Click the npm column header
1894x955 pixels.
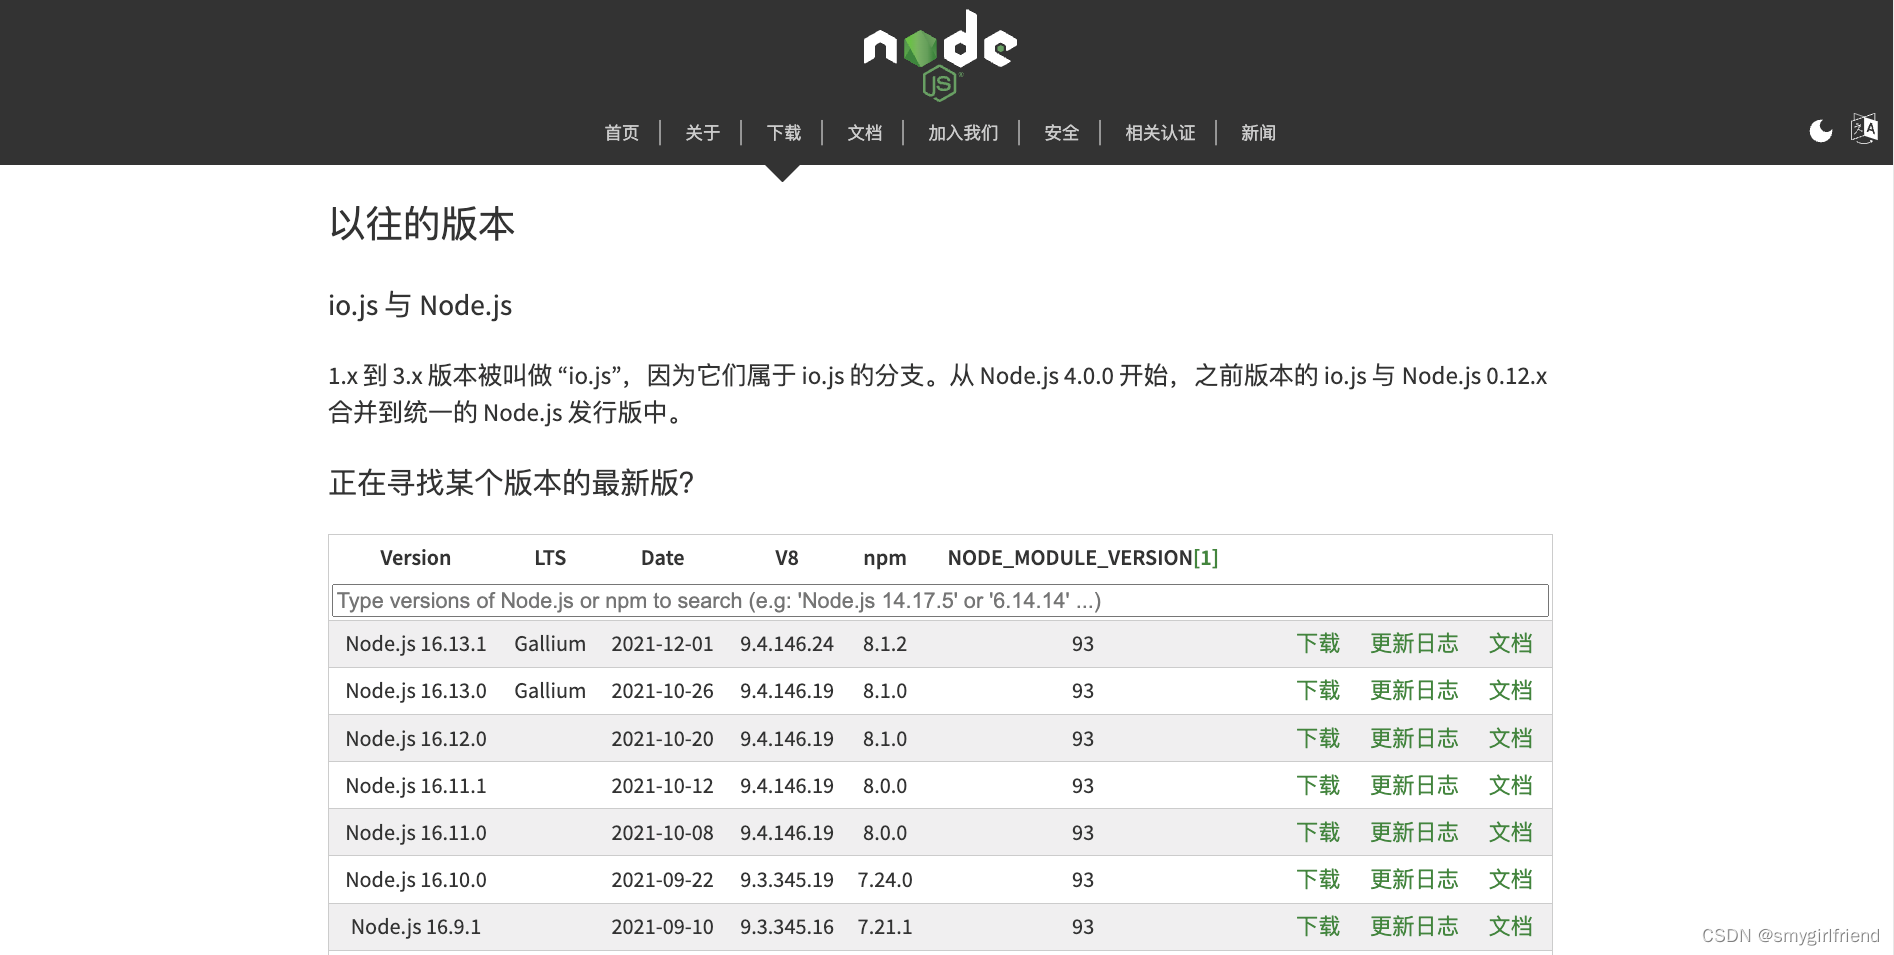[x=885, y=558]
